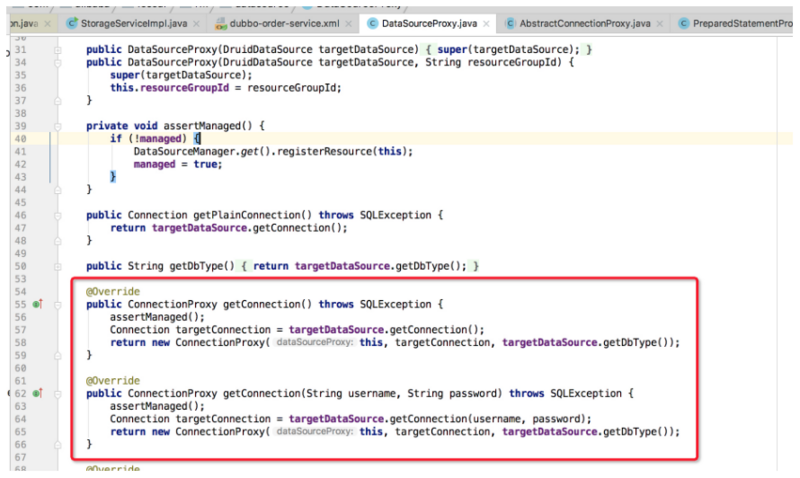Image resolution: width=800 pixels, height=478 pixels.
Task: Click 'password' argument on line 64
Action: 556,419
